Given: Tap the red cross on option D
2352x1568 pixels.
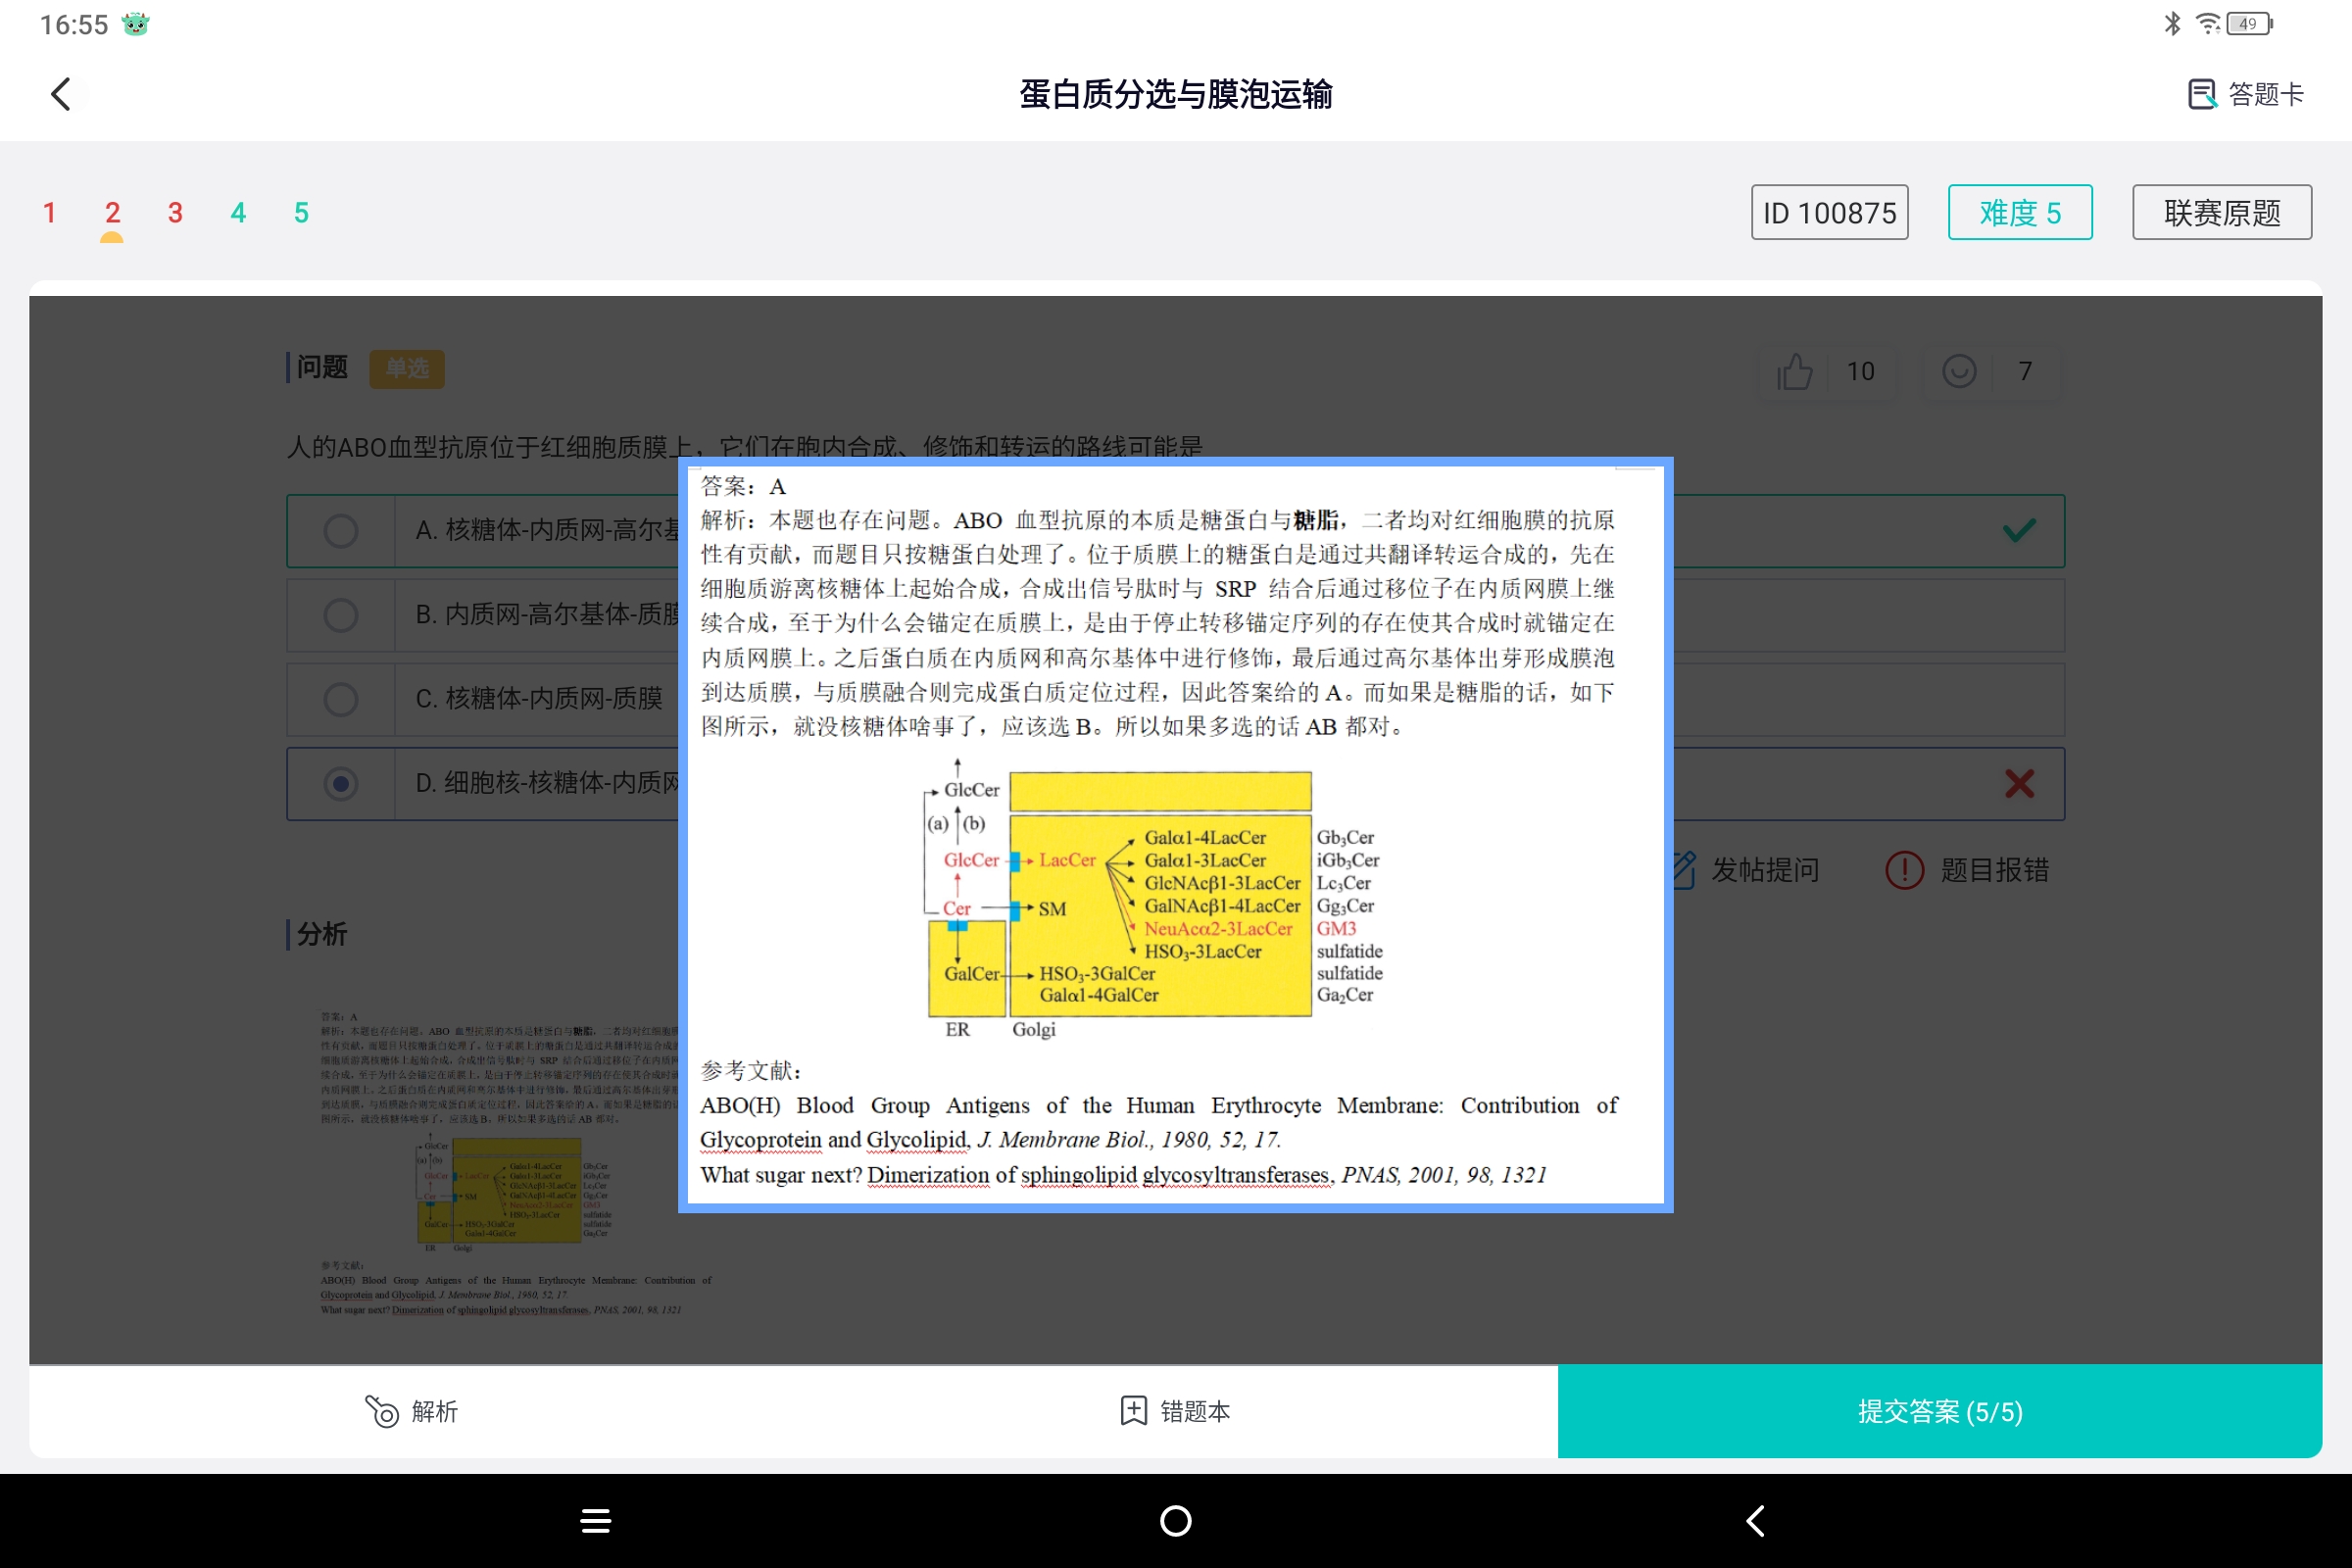Looking at the screenshot, I should [x=2019, y=783].
